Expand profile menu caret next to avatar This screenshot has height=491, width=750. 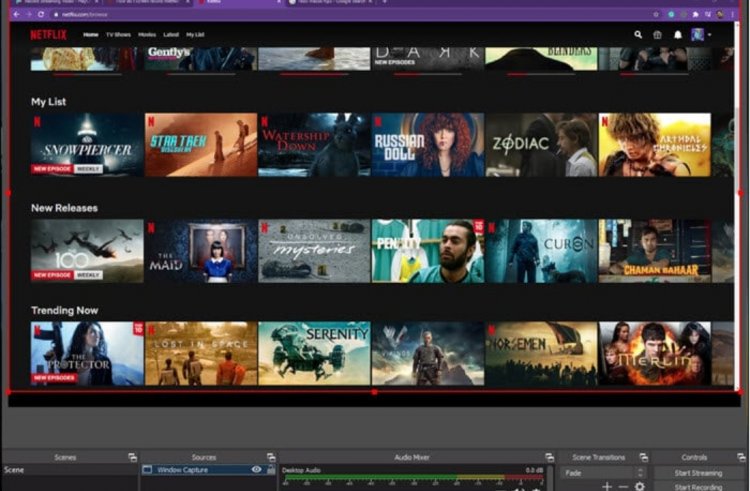709,35
